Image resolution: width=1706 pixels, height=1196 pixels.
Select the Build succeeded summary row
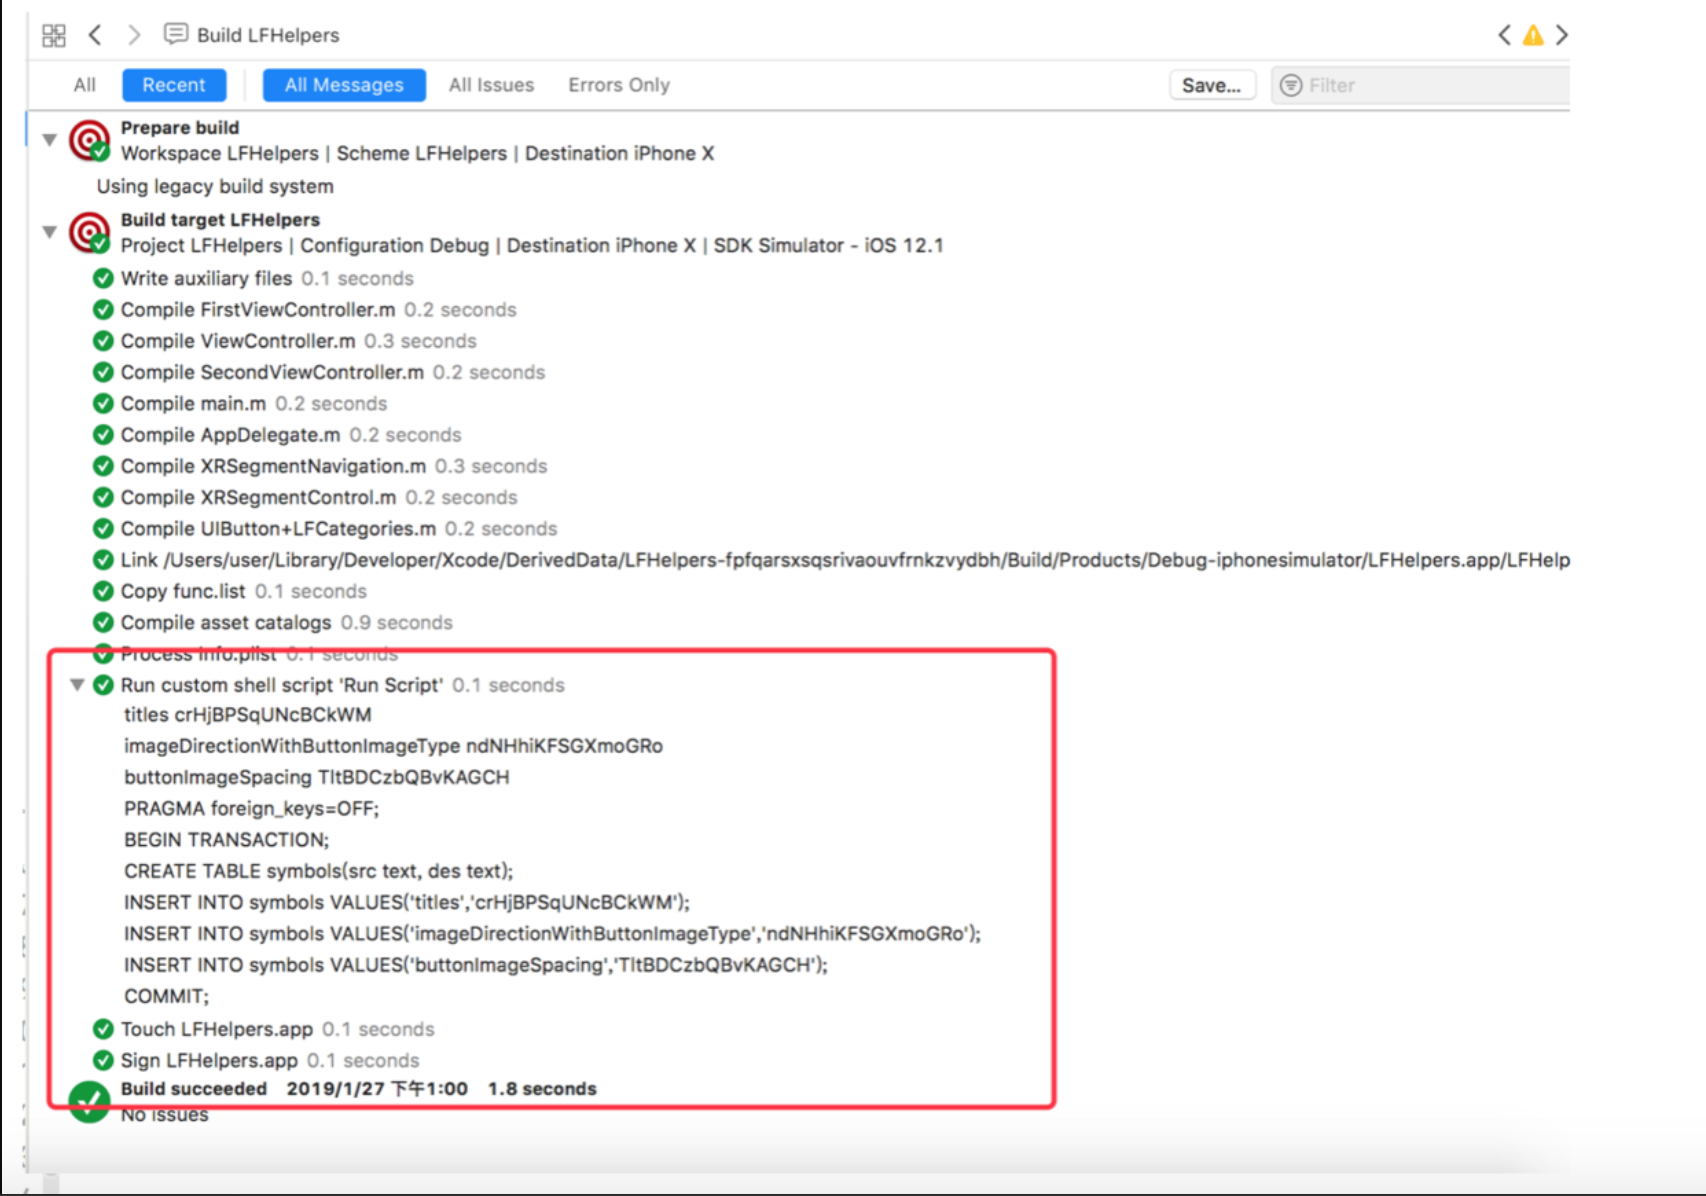(x=358, y=1089)
